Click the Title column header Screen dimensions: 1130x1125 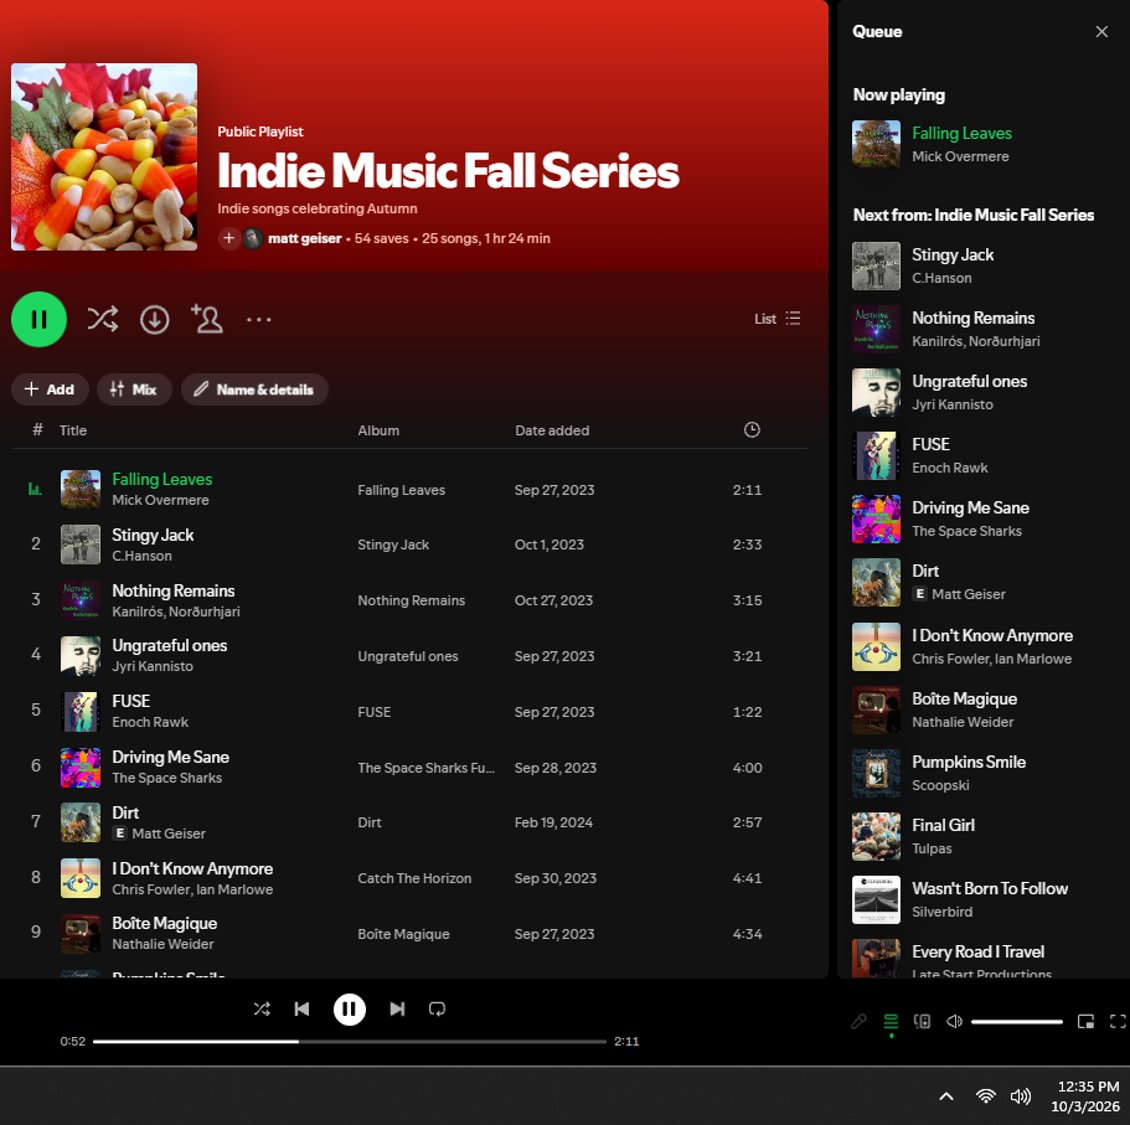tap(73, 430)
